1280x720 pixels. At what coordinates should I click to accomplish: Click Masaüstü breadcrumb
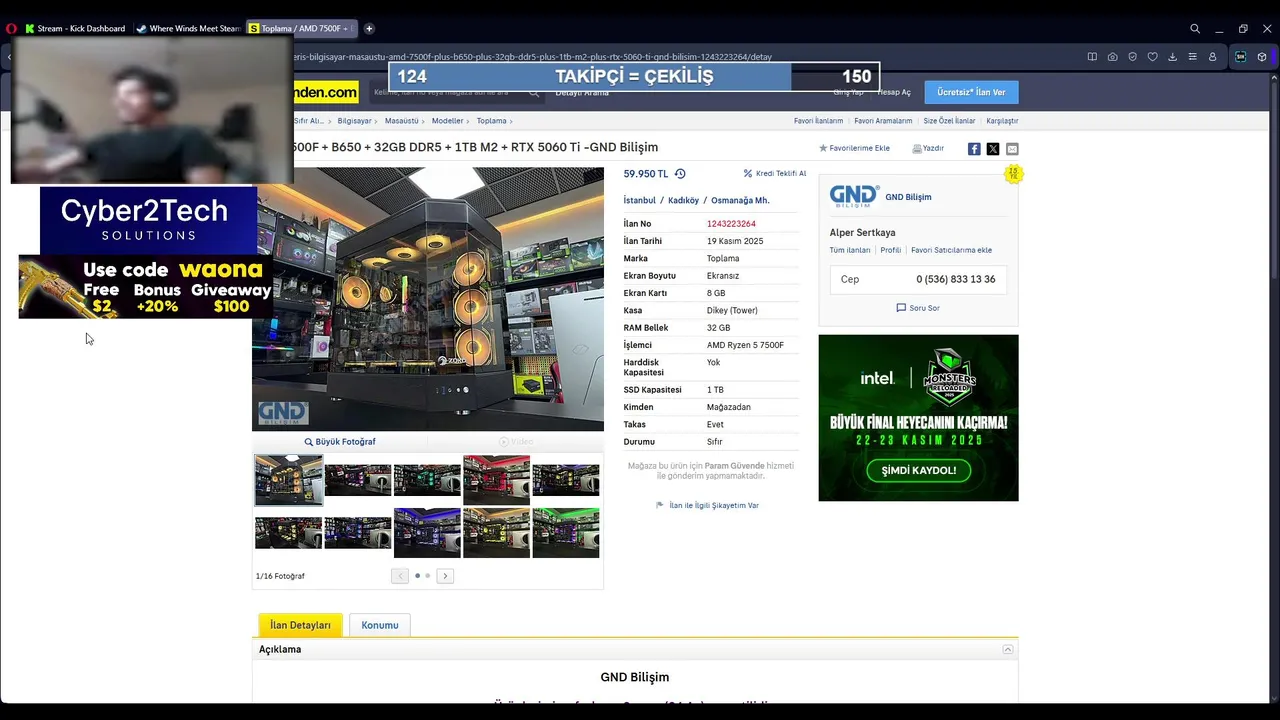tap(401, 121)
